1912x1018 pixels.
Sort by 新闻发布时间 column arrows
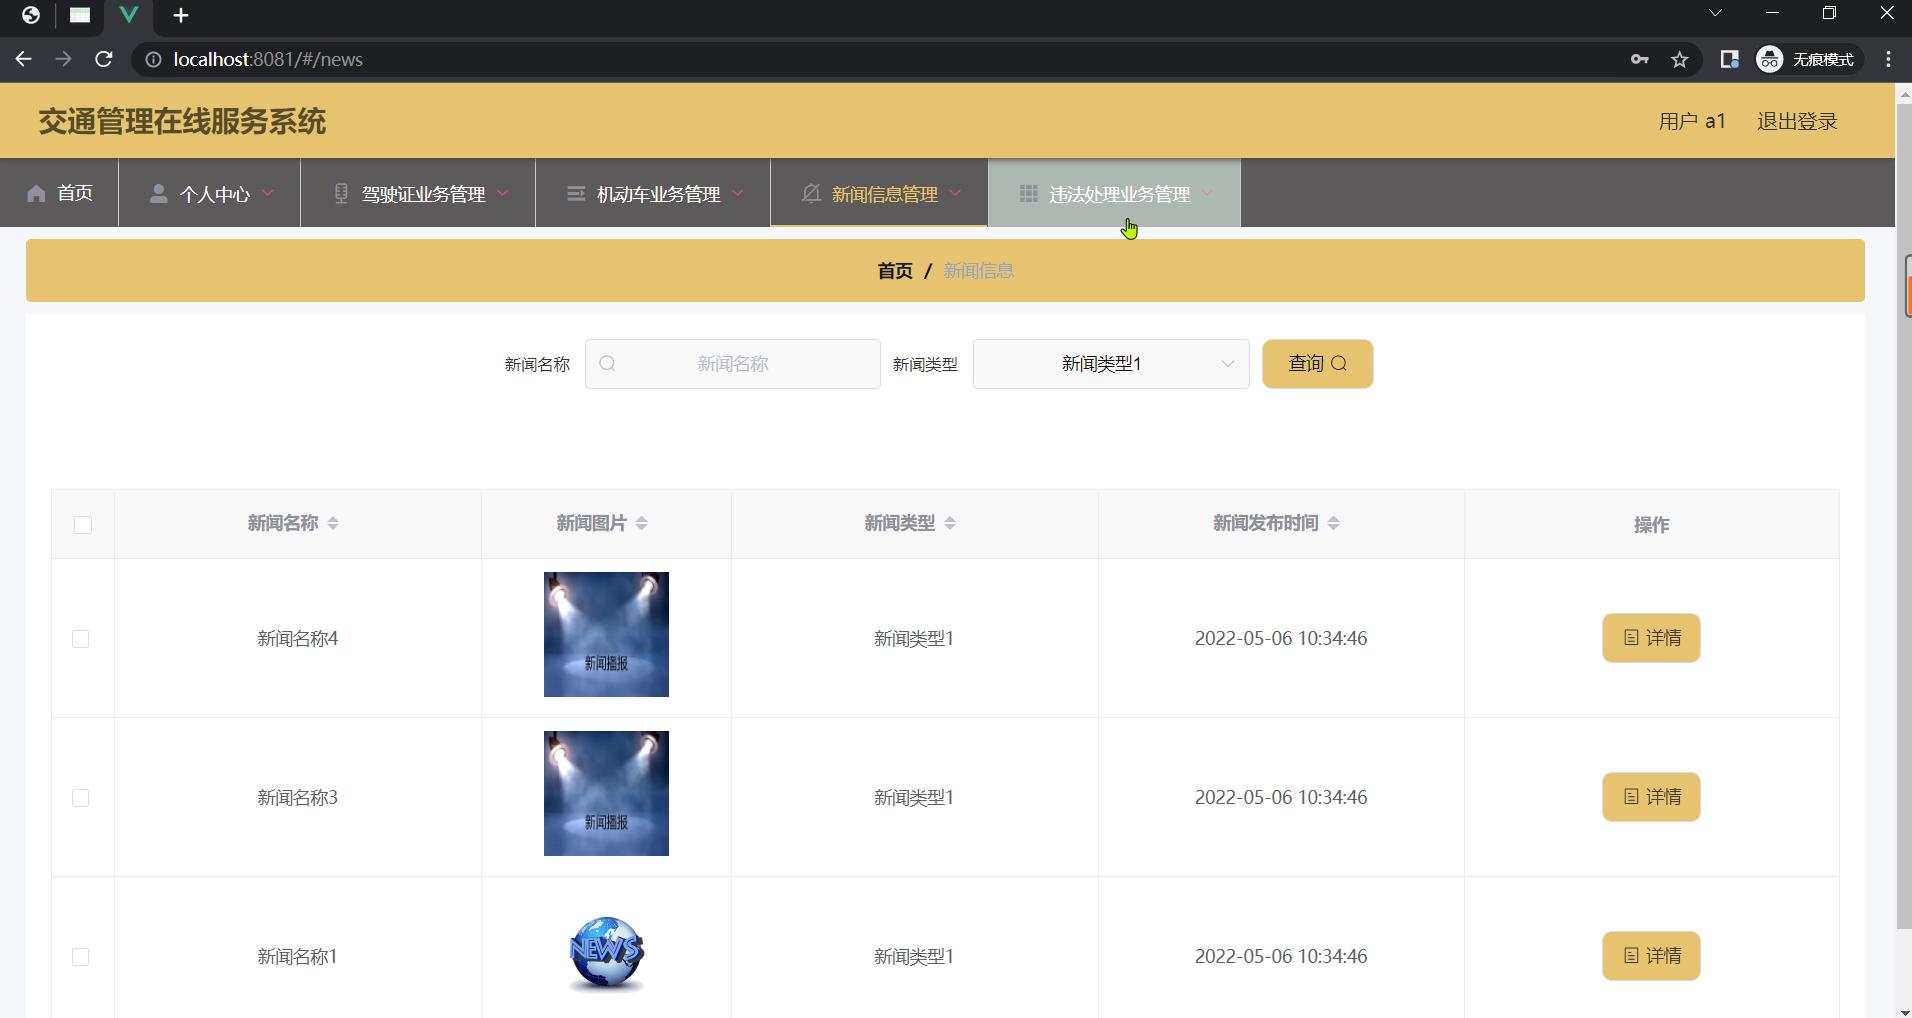(1333, 524)
